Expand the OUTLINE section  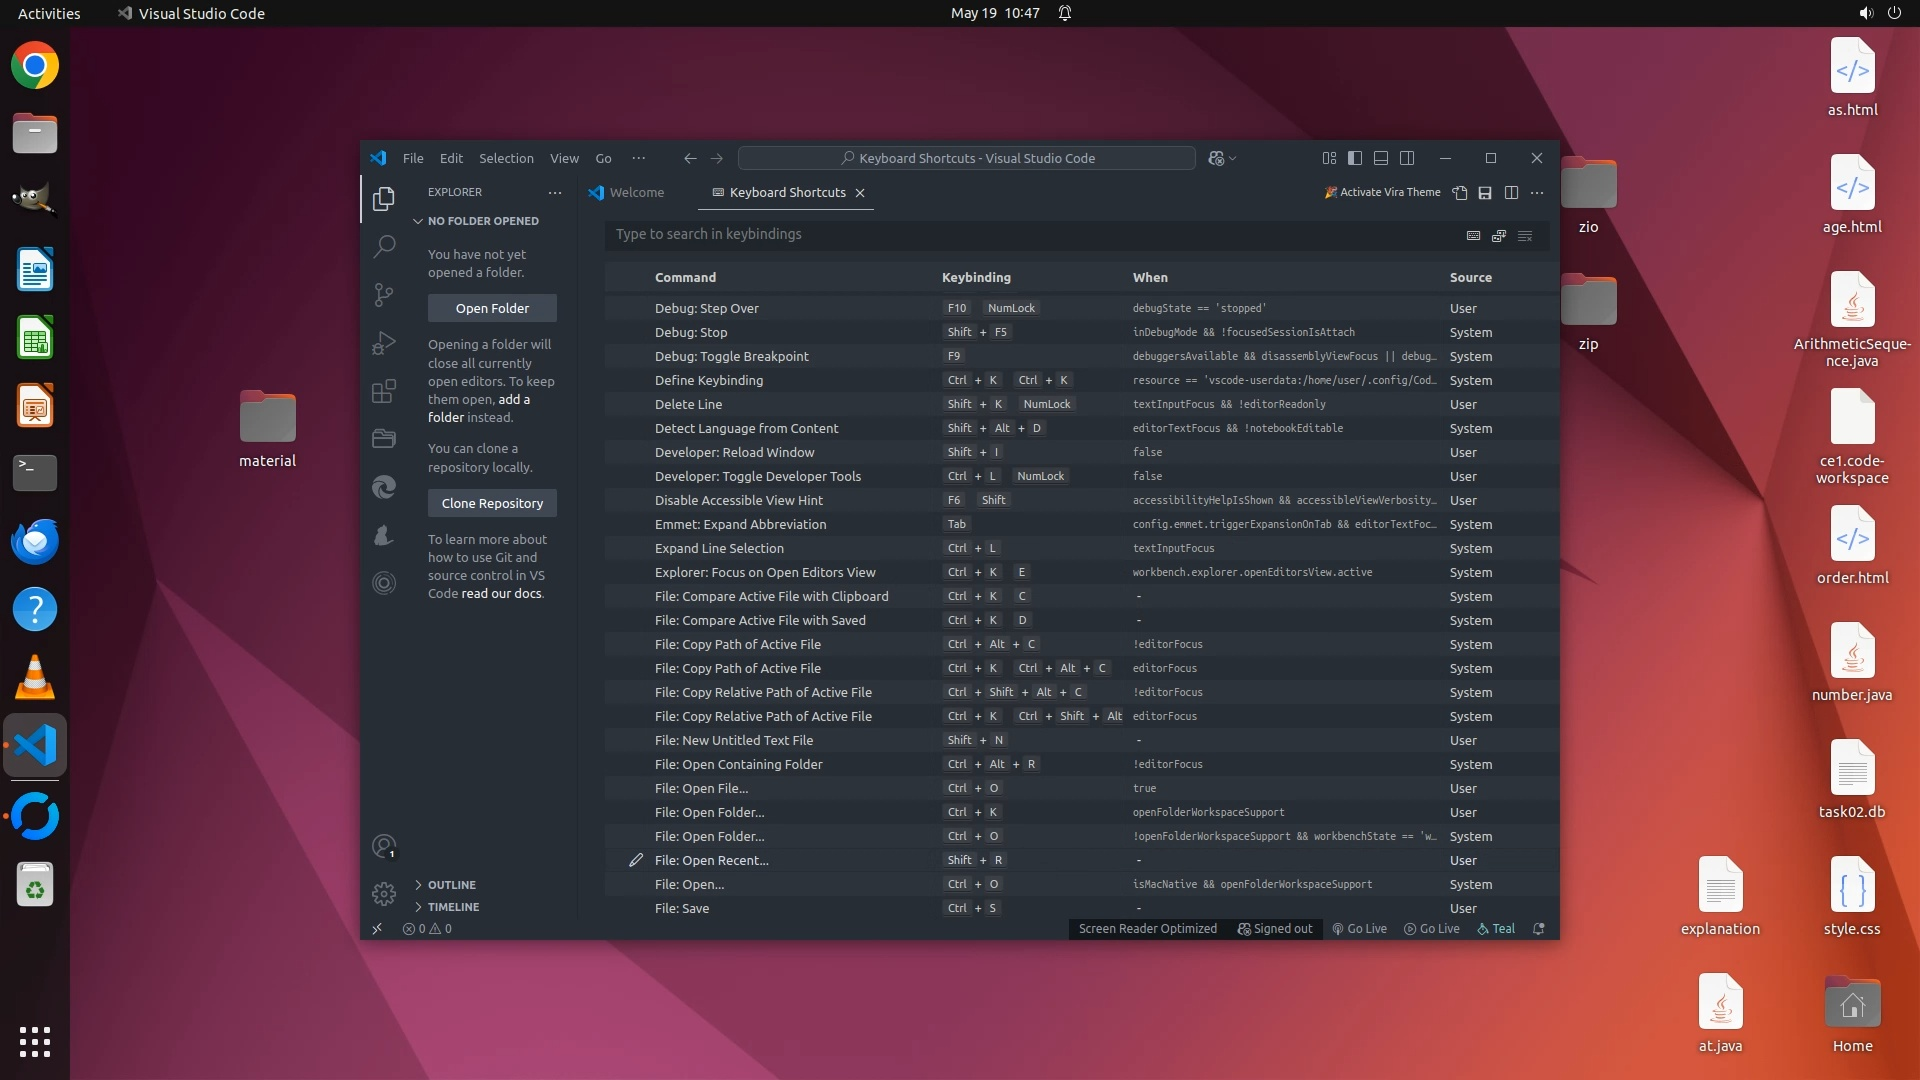pos(451,885)
